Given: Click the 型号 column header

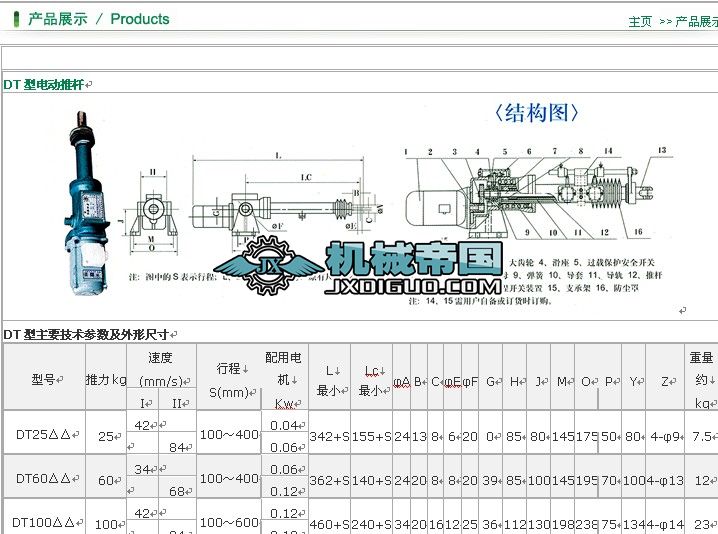Looking at the screenshot, I should [x=44, y=377].
